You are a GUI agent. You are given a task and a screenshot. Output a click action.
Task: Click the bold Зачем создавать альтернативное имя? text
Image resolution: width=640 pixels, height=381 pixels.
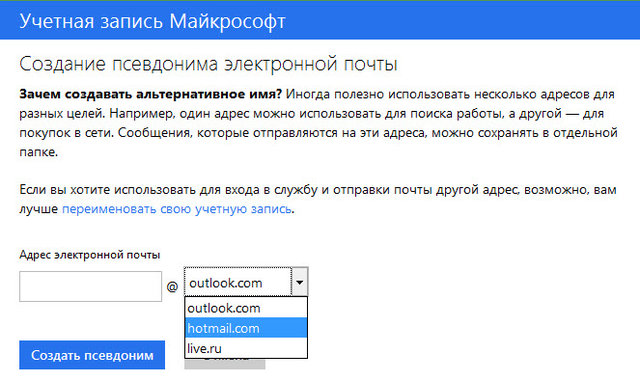(x=150, y=94)
